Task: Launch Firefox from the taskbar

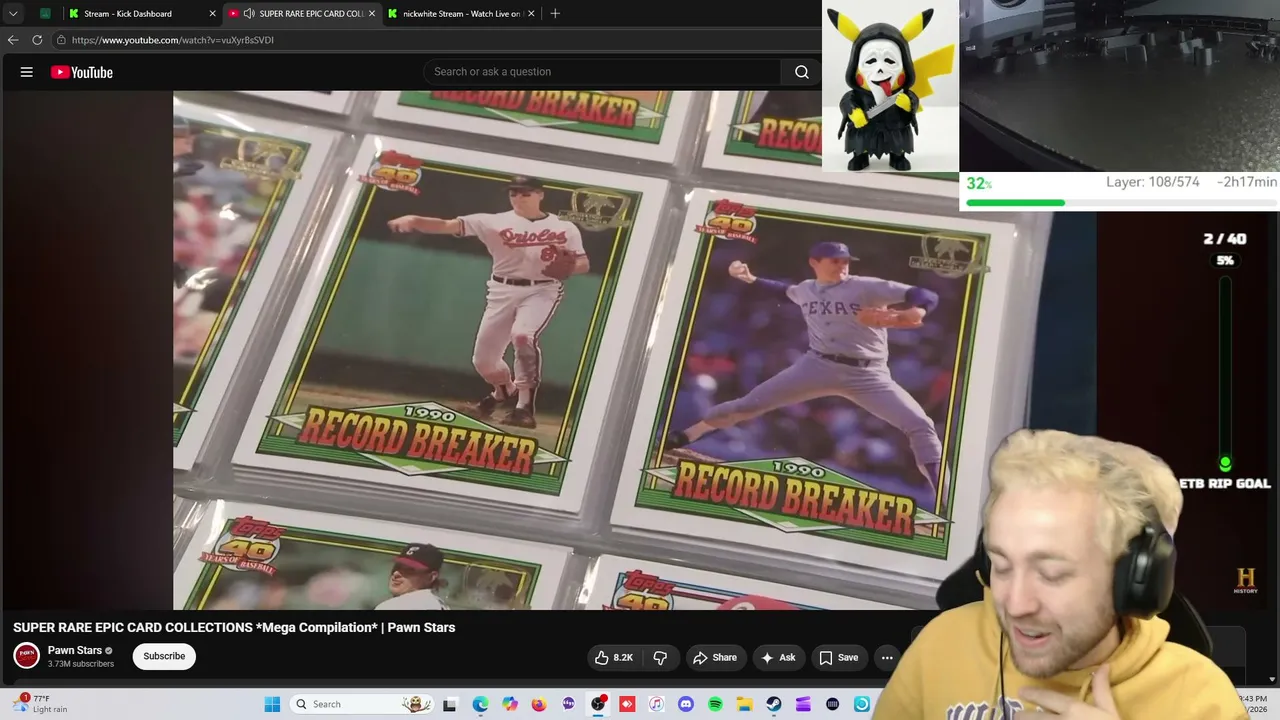Action: coord(539,704)
